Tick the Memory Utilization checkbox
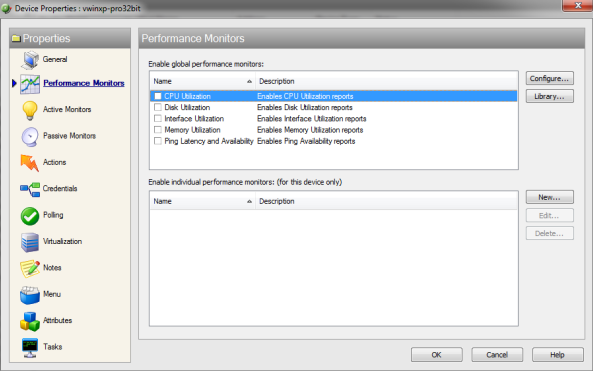The width and height of the screenshot is (593, 371). pos(158,130)
